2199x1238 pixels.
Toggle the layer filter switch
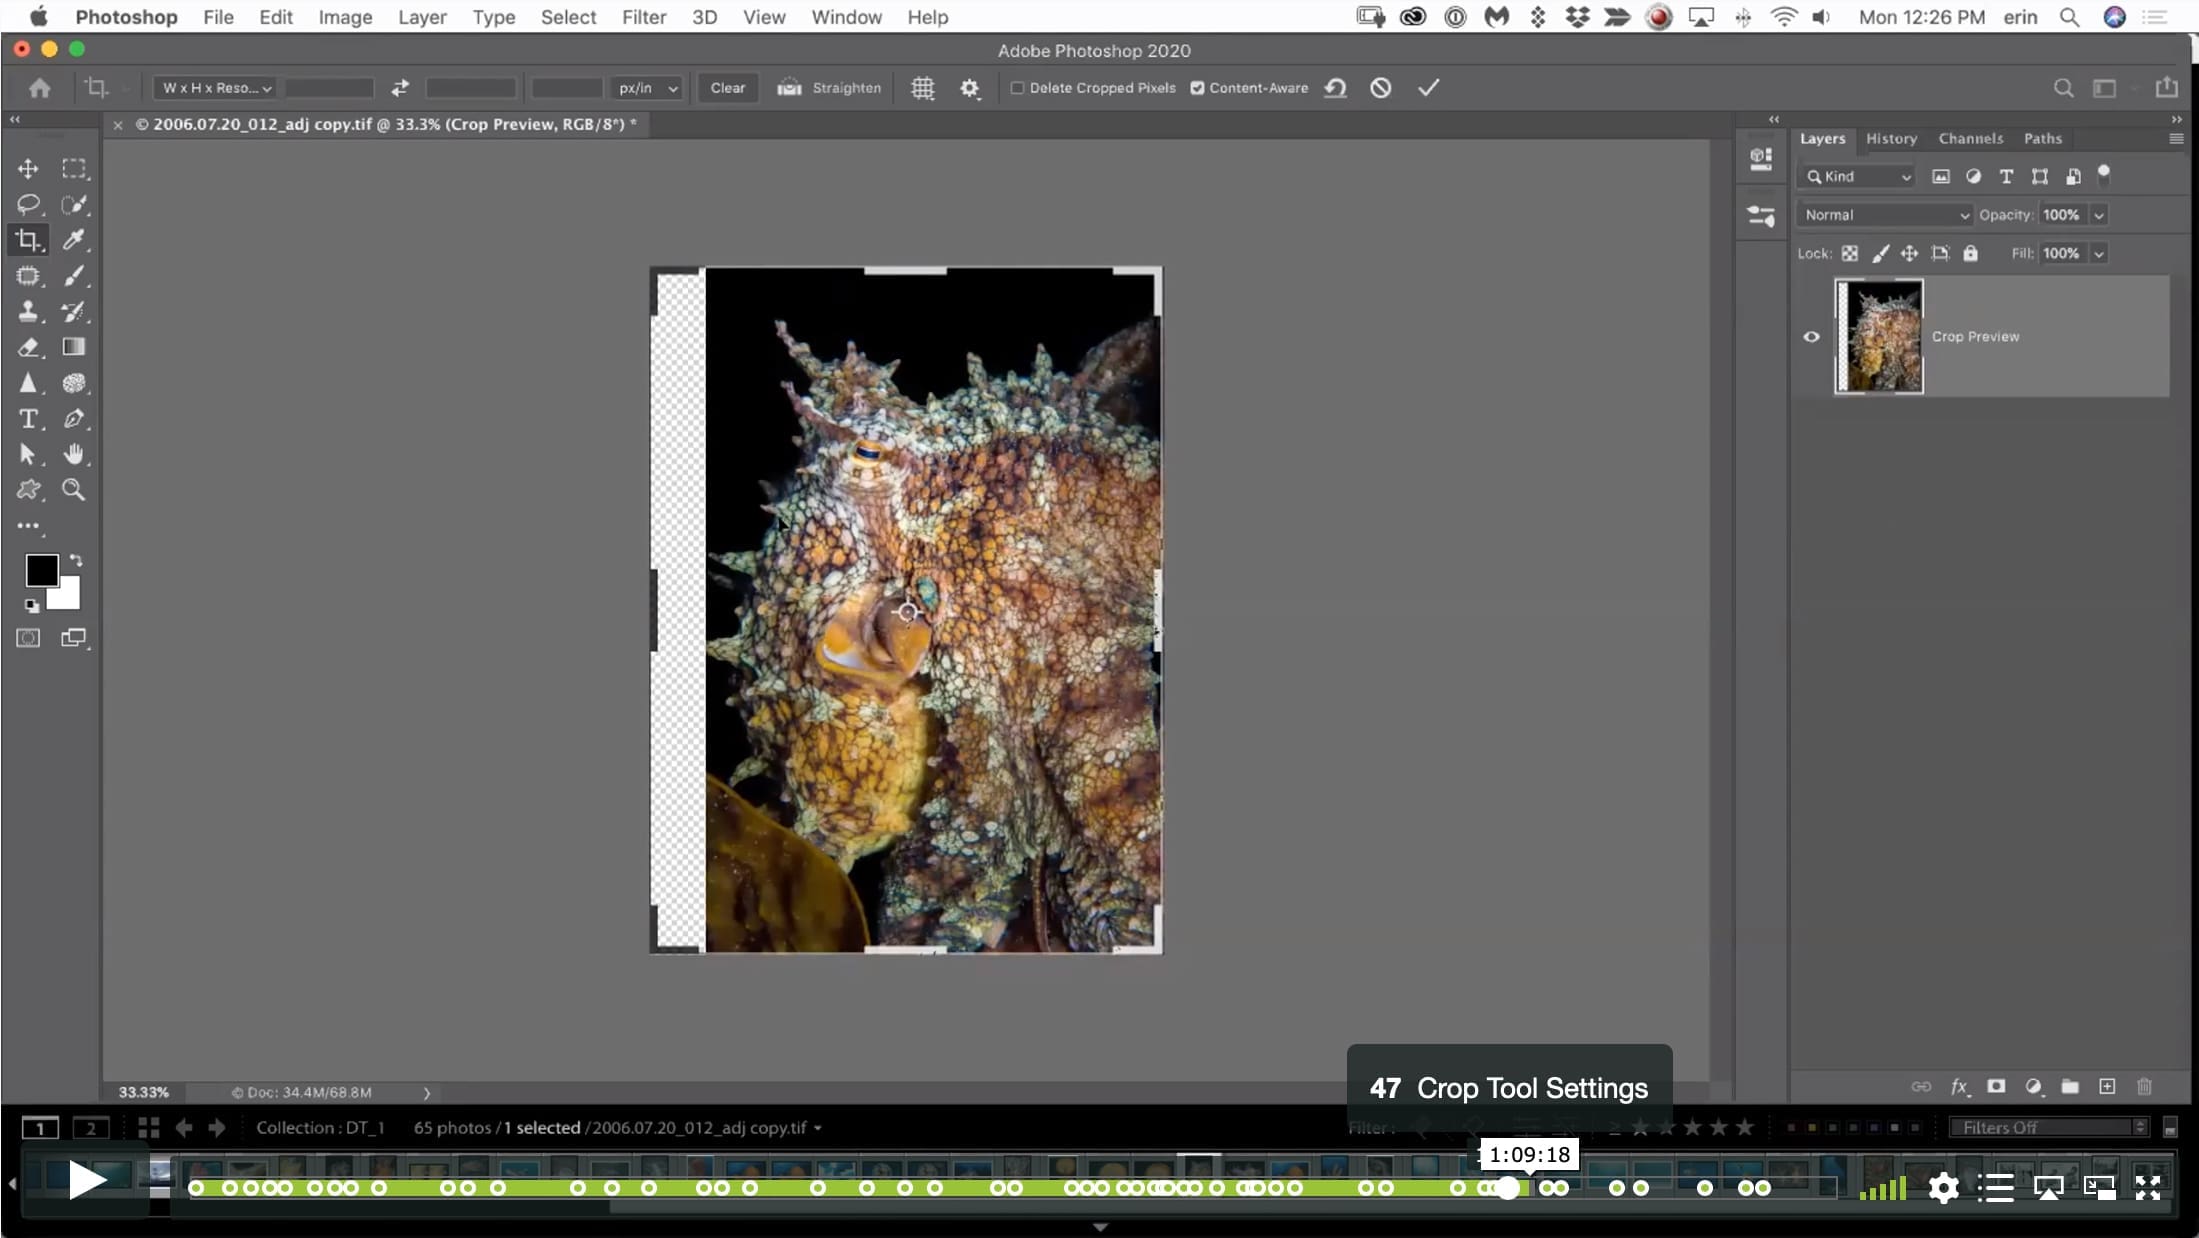(2104, 175)
